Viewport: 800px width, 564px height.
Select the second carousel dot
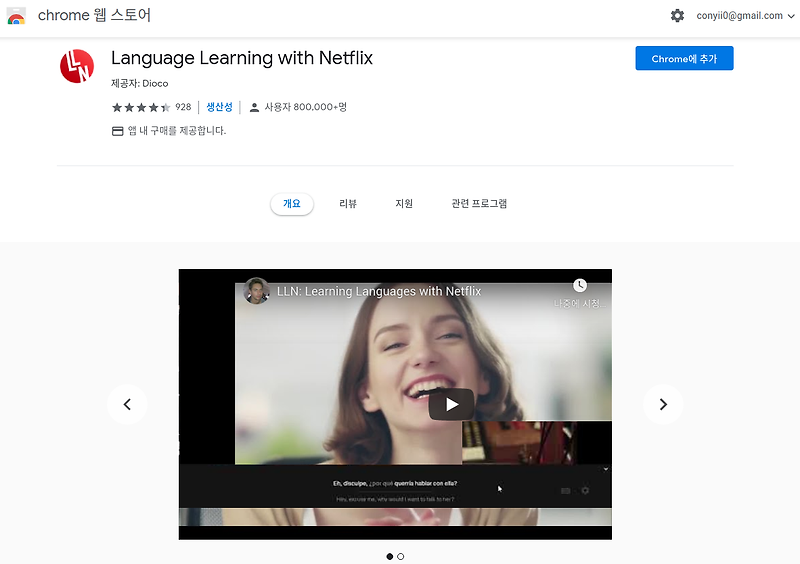[401, 556]
